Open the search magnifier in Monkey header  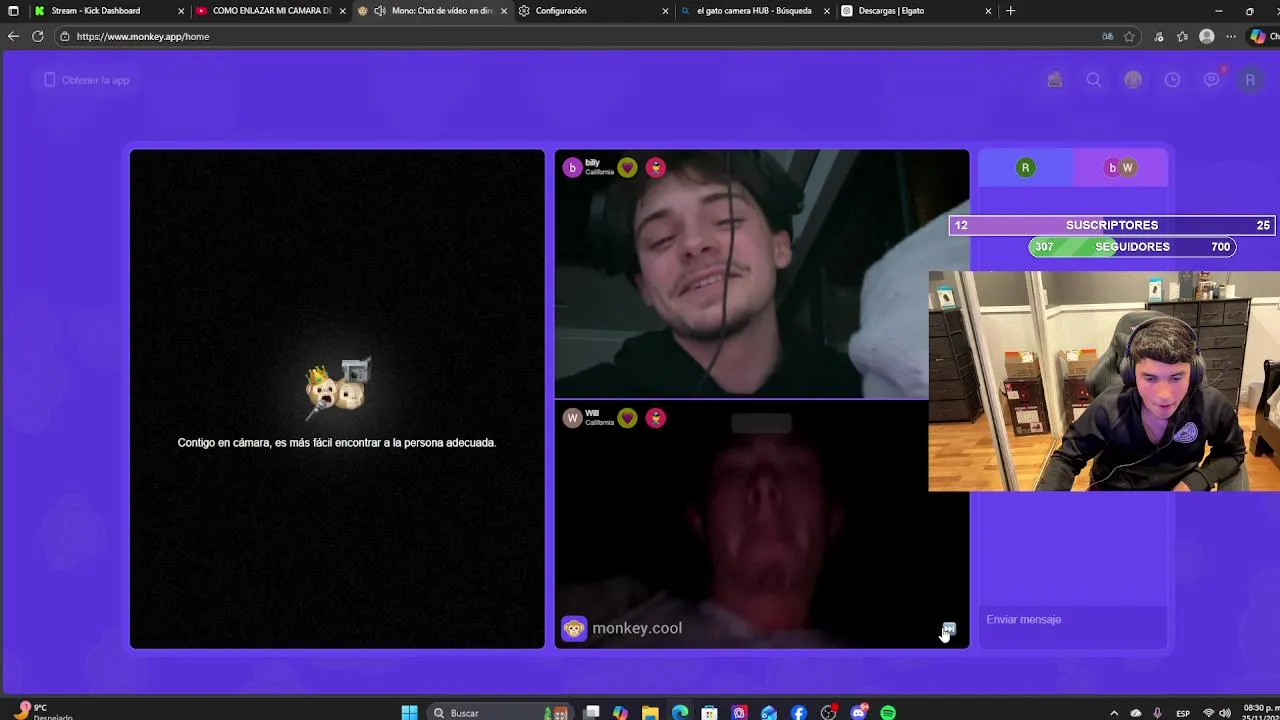(1094, 80)
